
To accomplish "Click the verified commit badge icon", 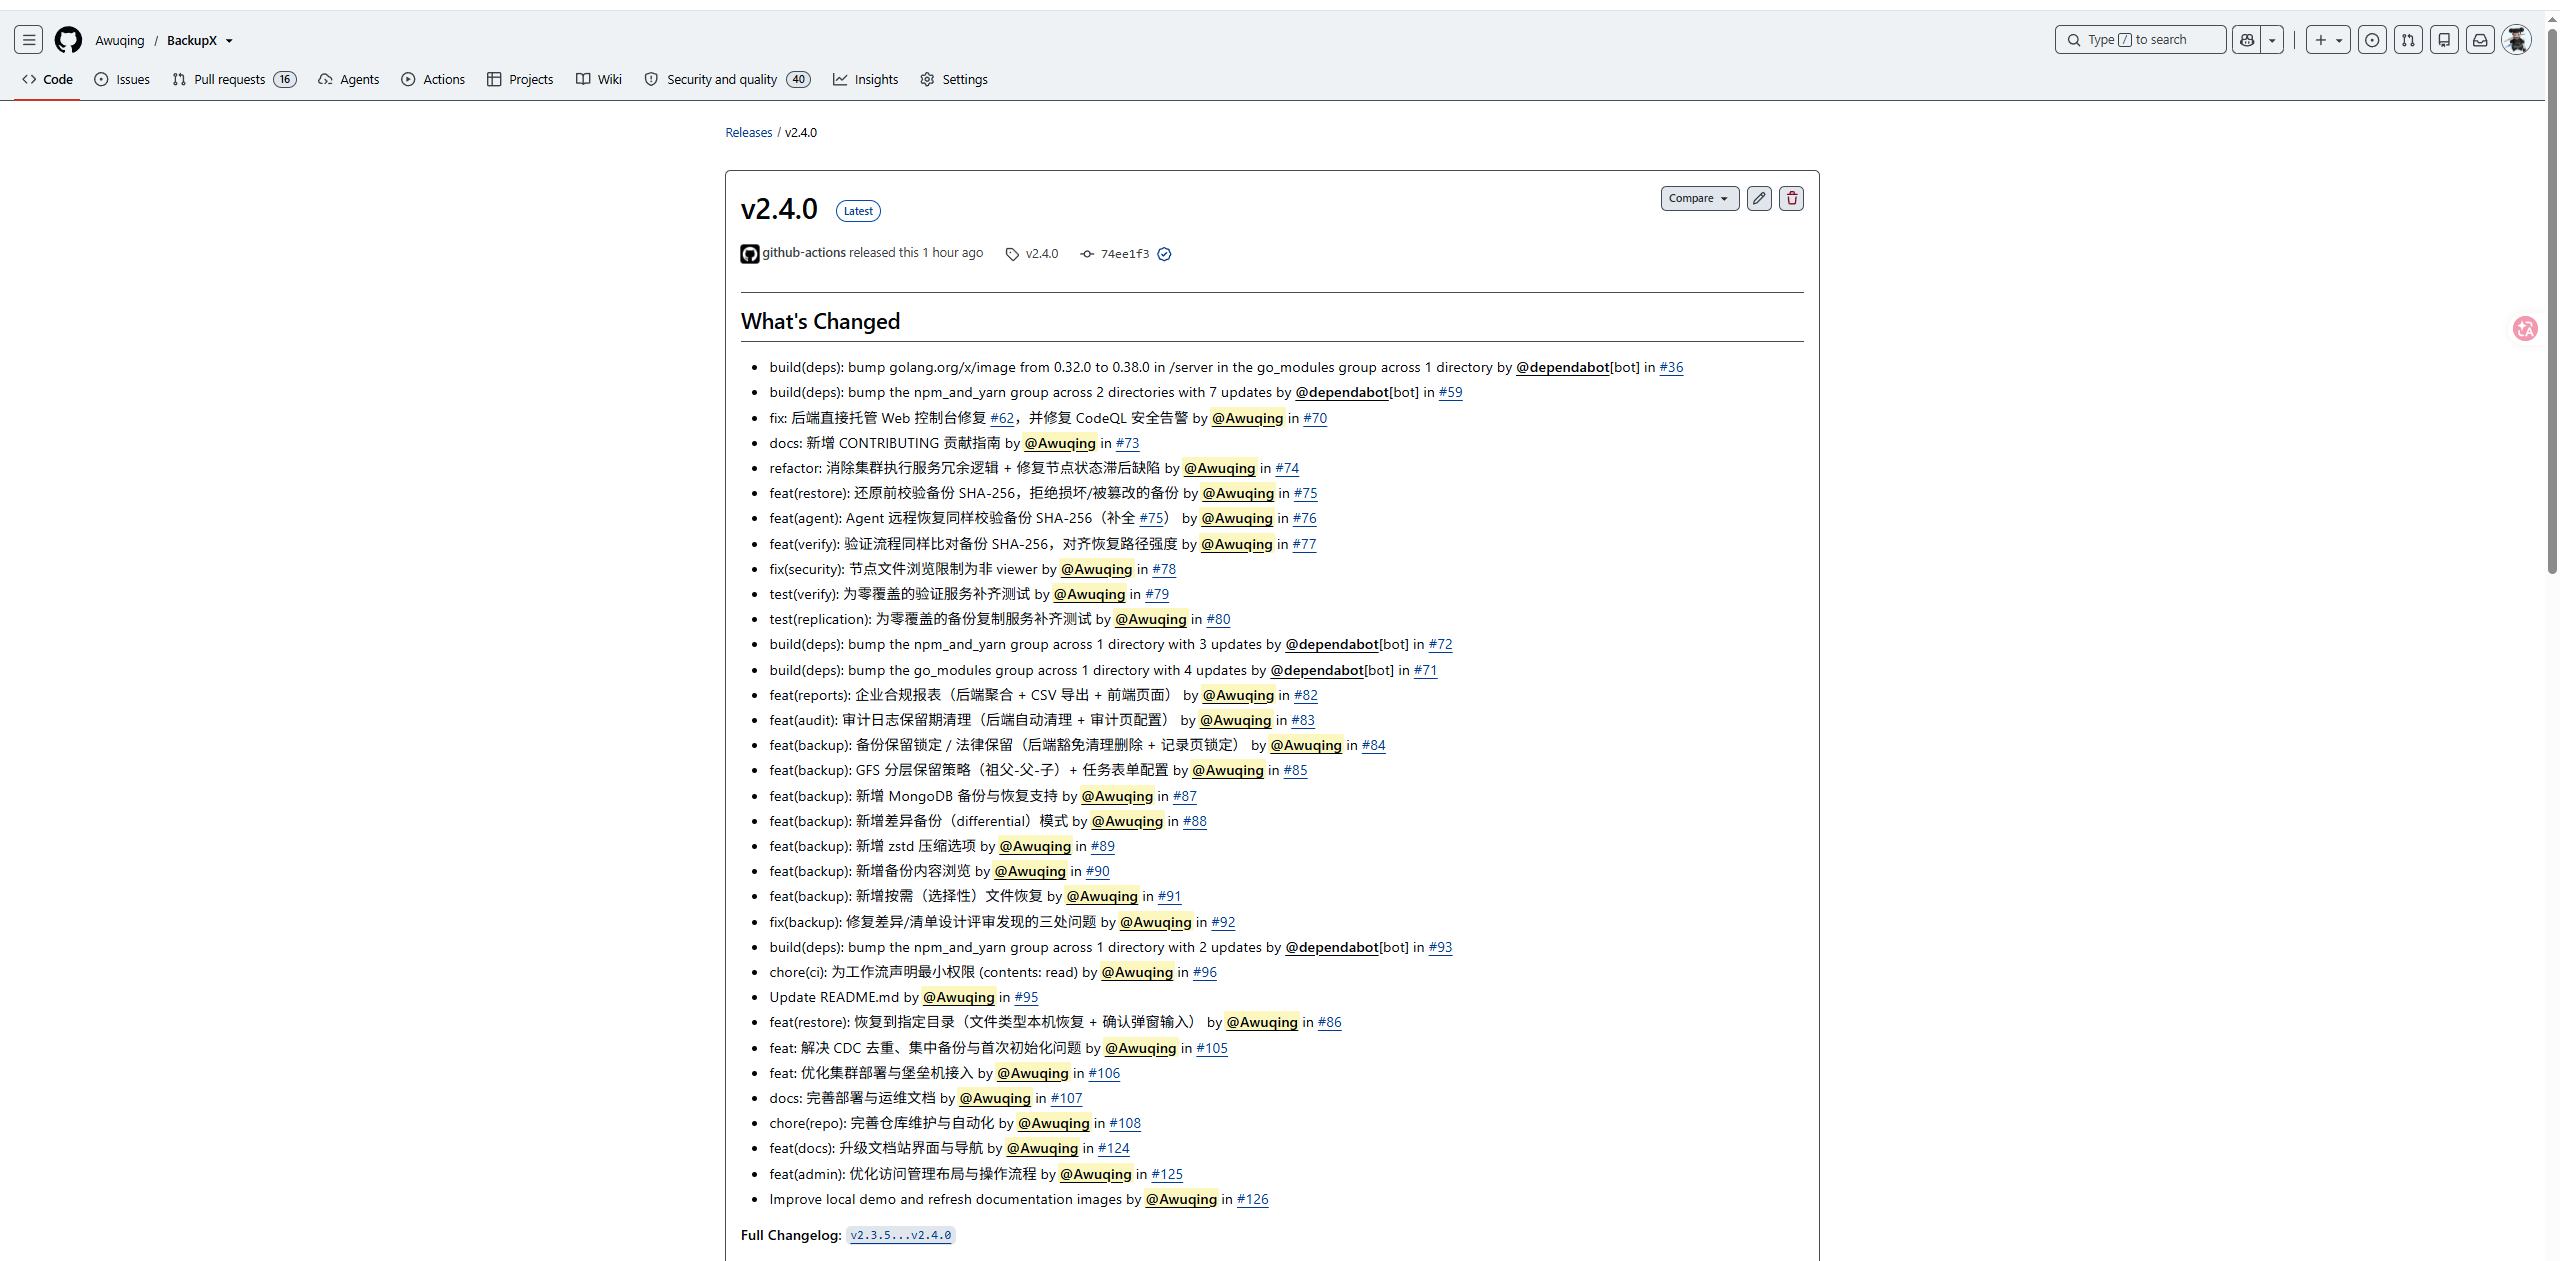I will point(1164,254).
